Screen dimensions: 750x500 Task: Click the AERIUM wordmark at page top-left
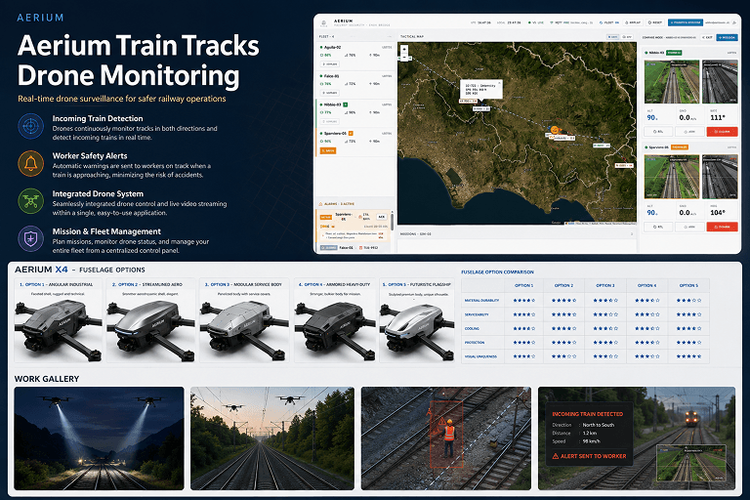[x=40, y=18]
